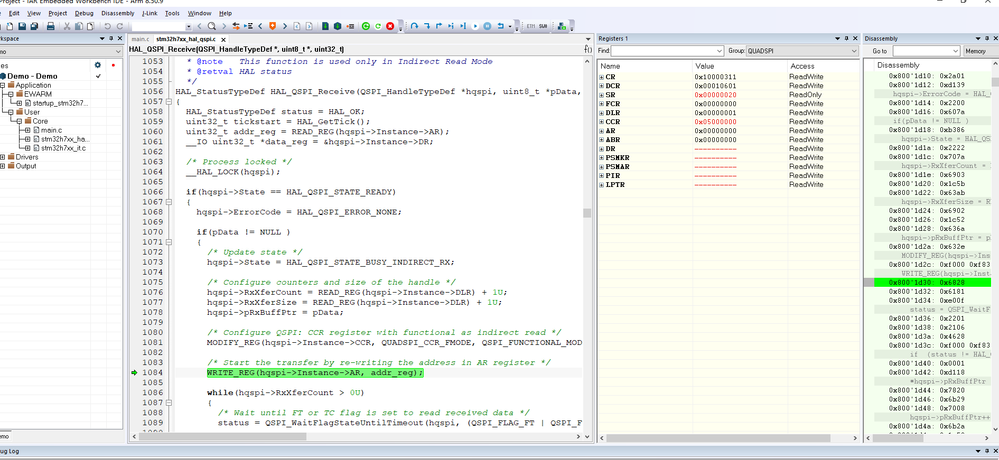Open the function list f() button

pos(588,49)
